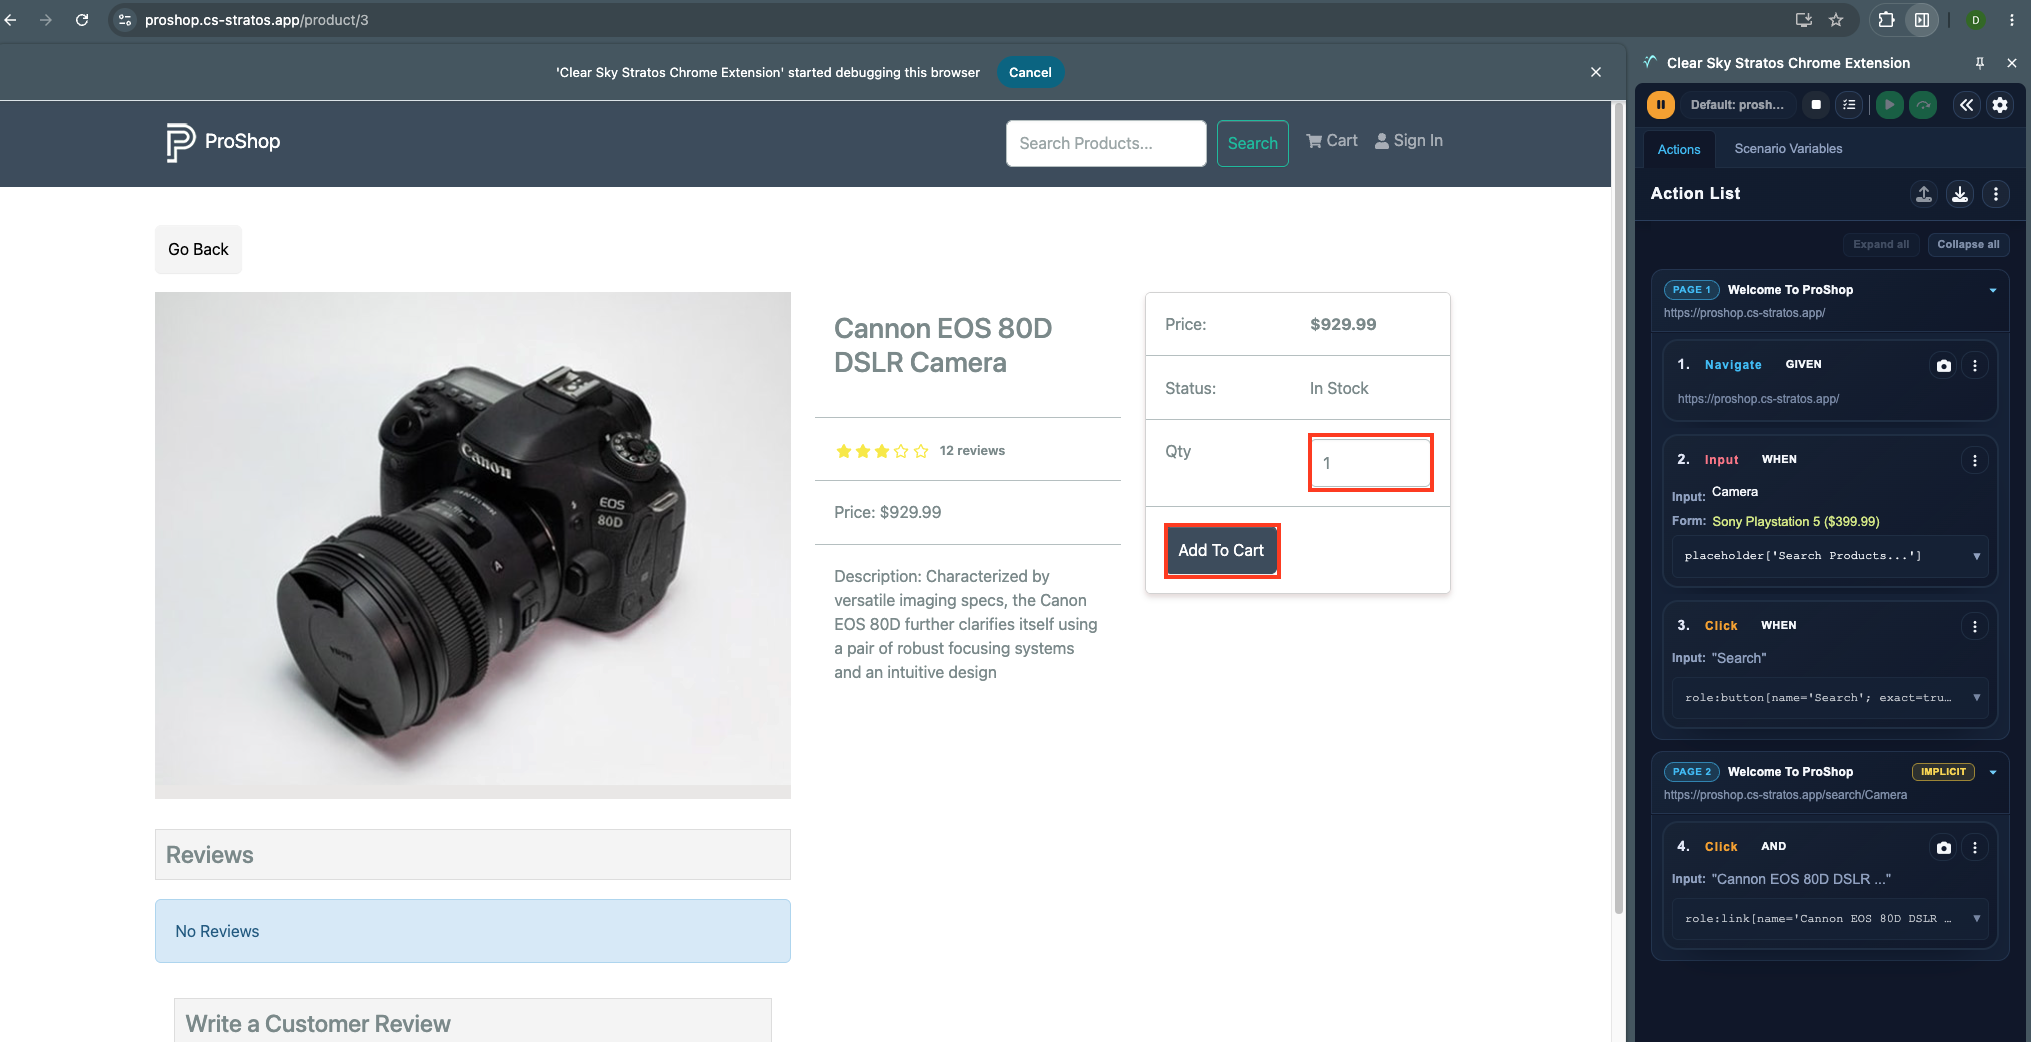Click the camera icon on Navigate step
Image resolution: width=2031 pixels, height=1042 pixels.
click(1943, 366)
